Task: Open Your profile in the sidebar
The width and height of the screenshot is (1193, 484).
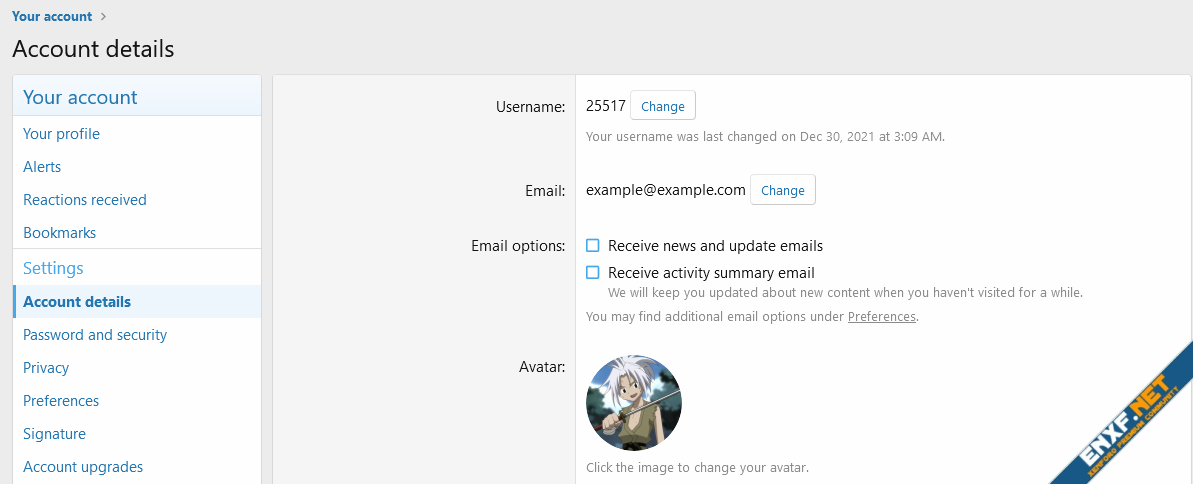Action: pyautogui.click(x=61, y=134)
